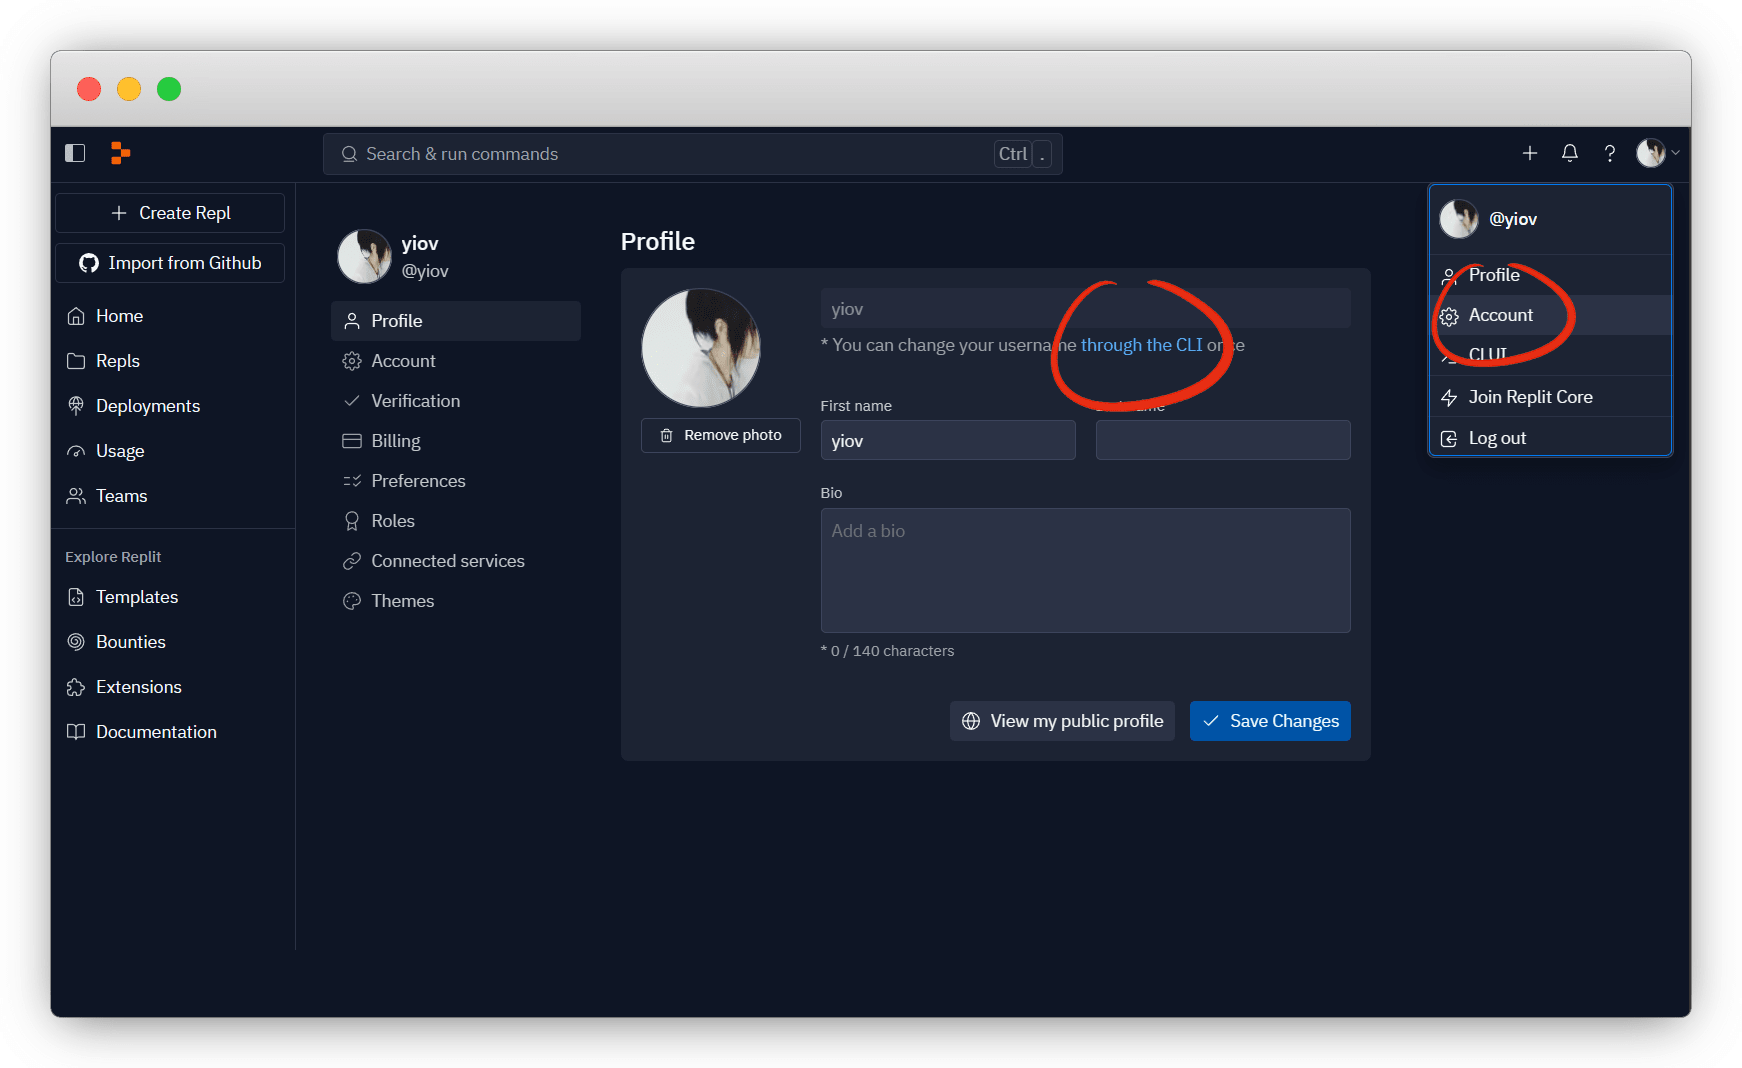Select Account in the user dropdown menu
Viewport: 1742px width, 1068px height.
click(x=1500, y=315)
